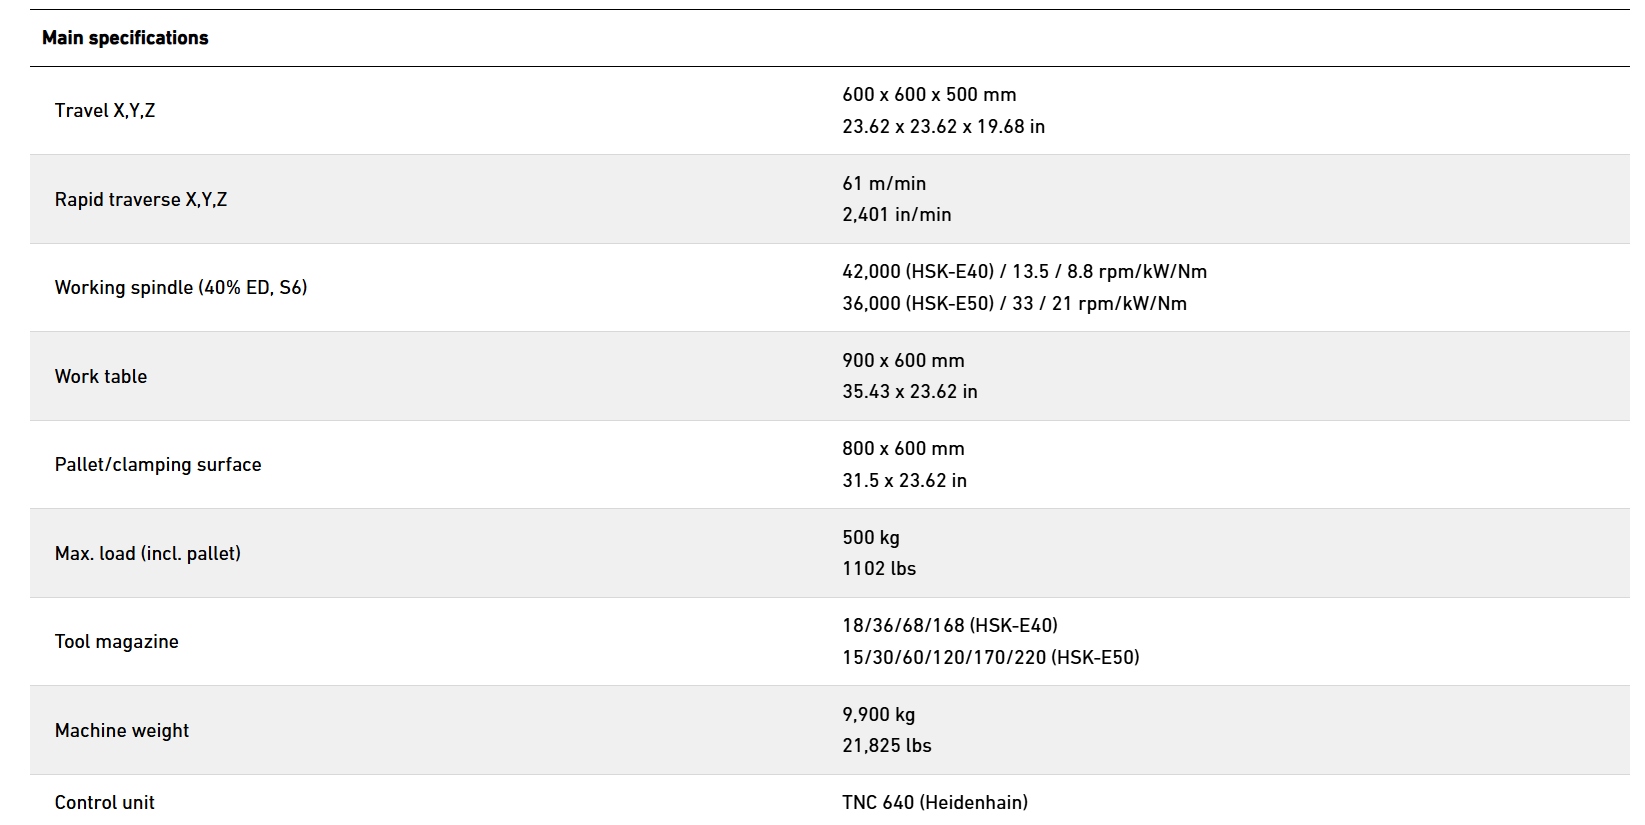Click the 2,401 in/min value
Image resolution: width=1645 pixels, height=825 pixels.
pyautogui.click(x=896, y=215)
